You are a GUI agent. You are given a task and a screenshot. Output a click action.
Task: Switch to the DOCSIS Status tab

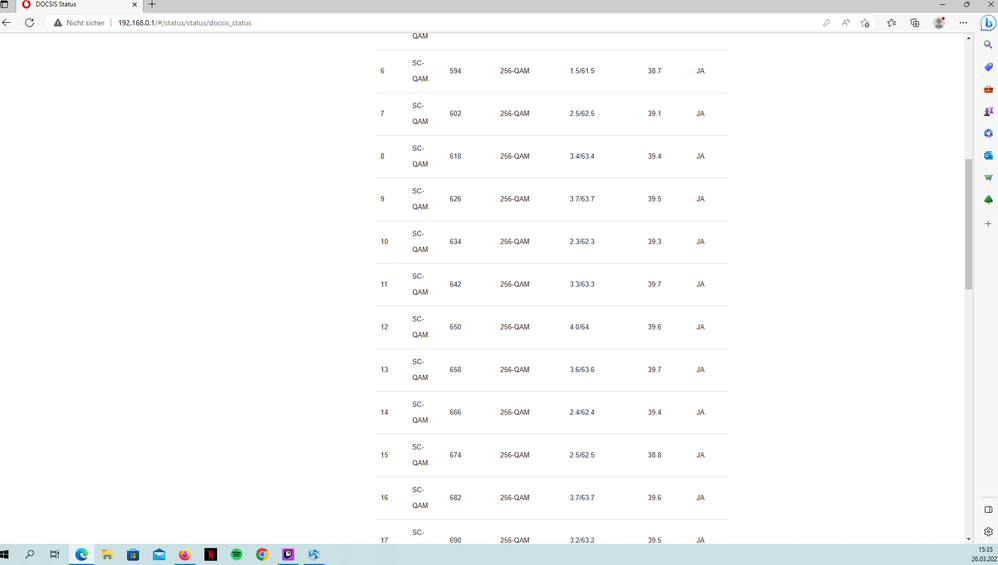click(x=80, y=4)
